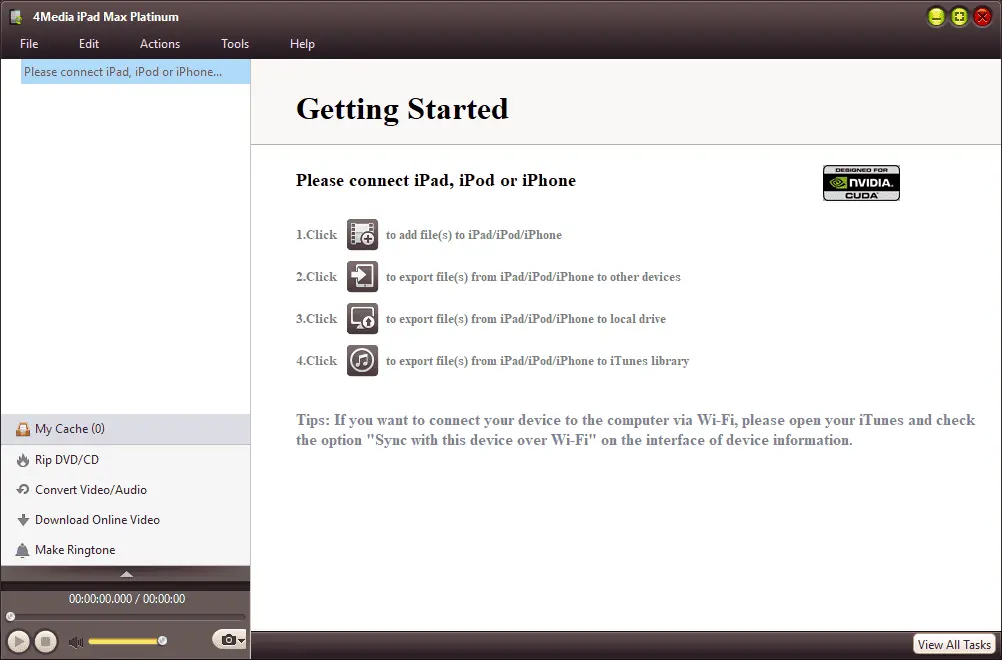Stop playback in the preview player
The height and width of the screenshot is (660, 1002).
point(46,641)
